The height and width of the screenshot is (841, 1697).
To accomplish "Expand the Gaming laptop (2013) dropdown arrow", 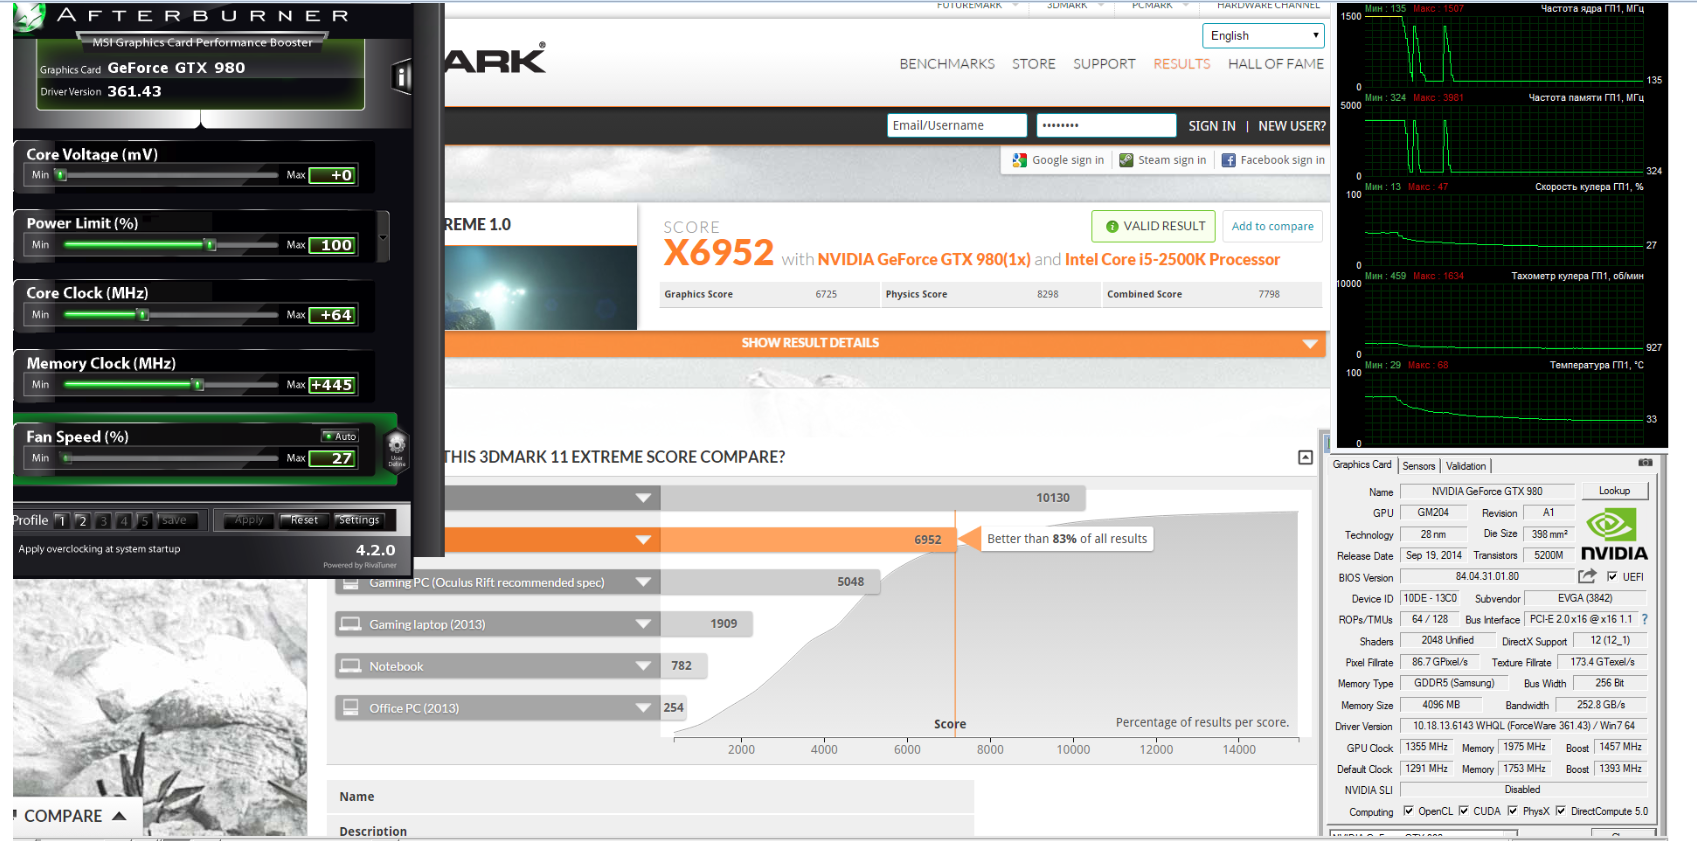I will click(643, 624).
